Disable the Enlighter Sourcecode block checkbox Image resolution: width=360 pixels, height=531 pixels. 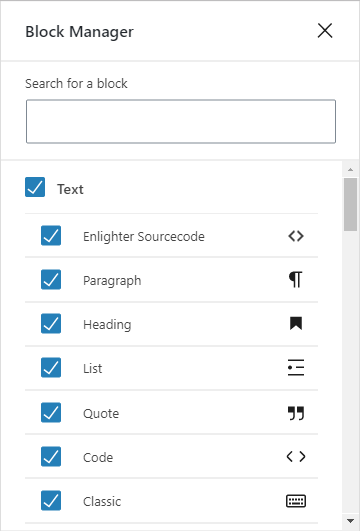(x=51, y=235)
